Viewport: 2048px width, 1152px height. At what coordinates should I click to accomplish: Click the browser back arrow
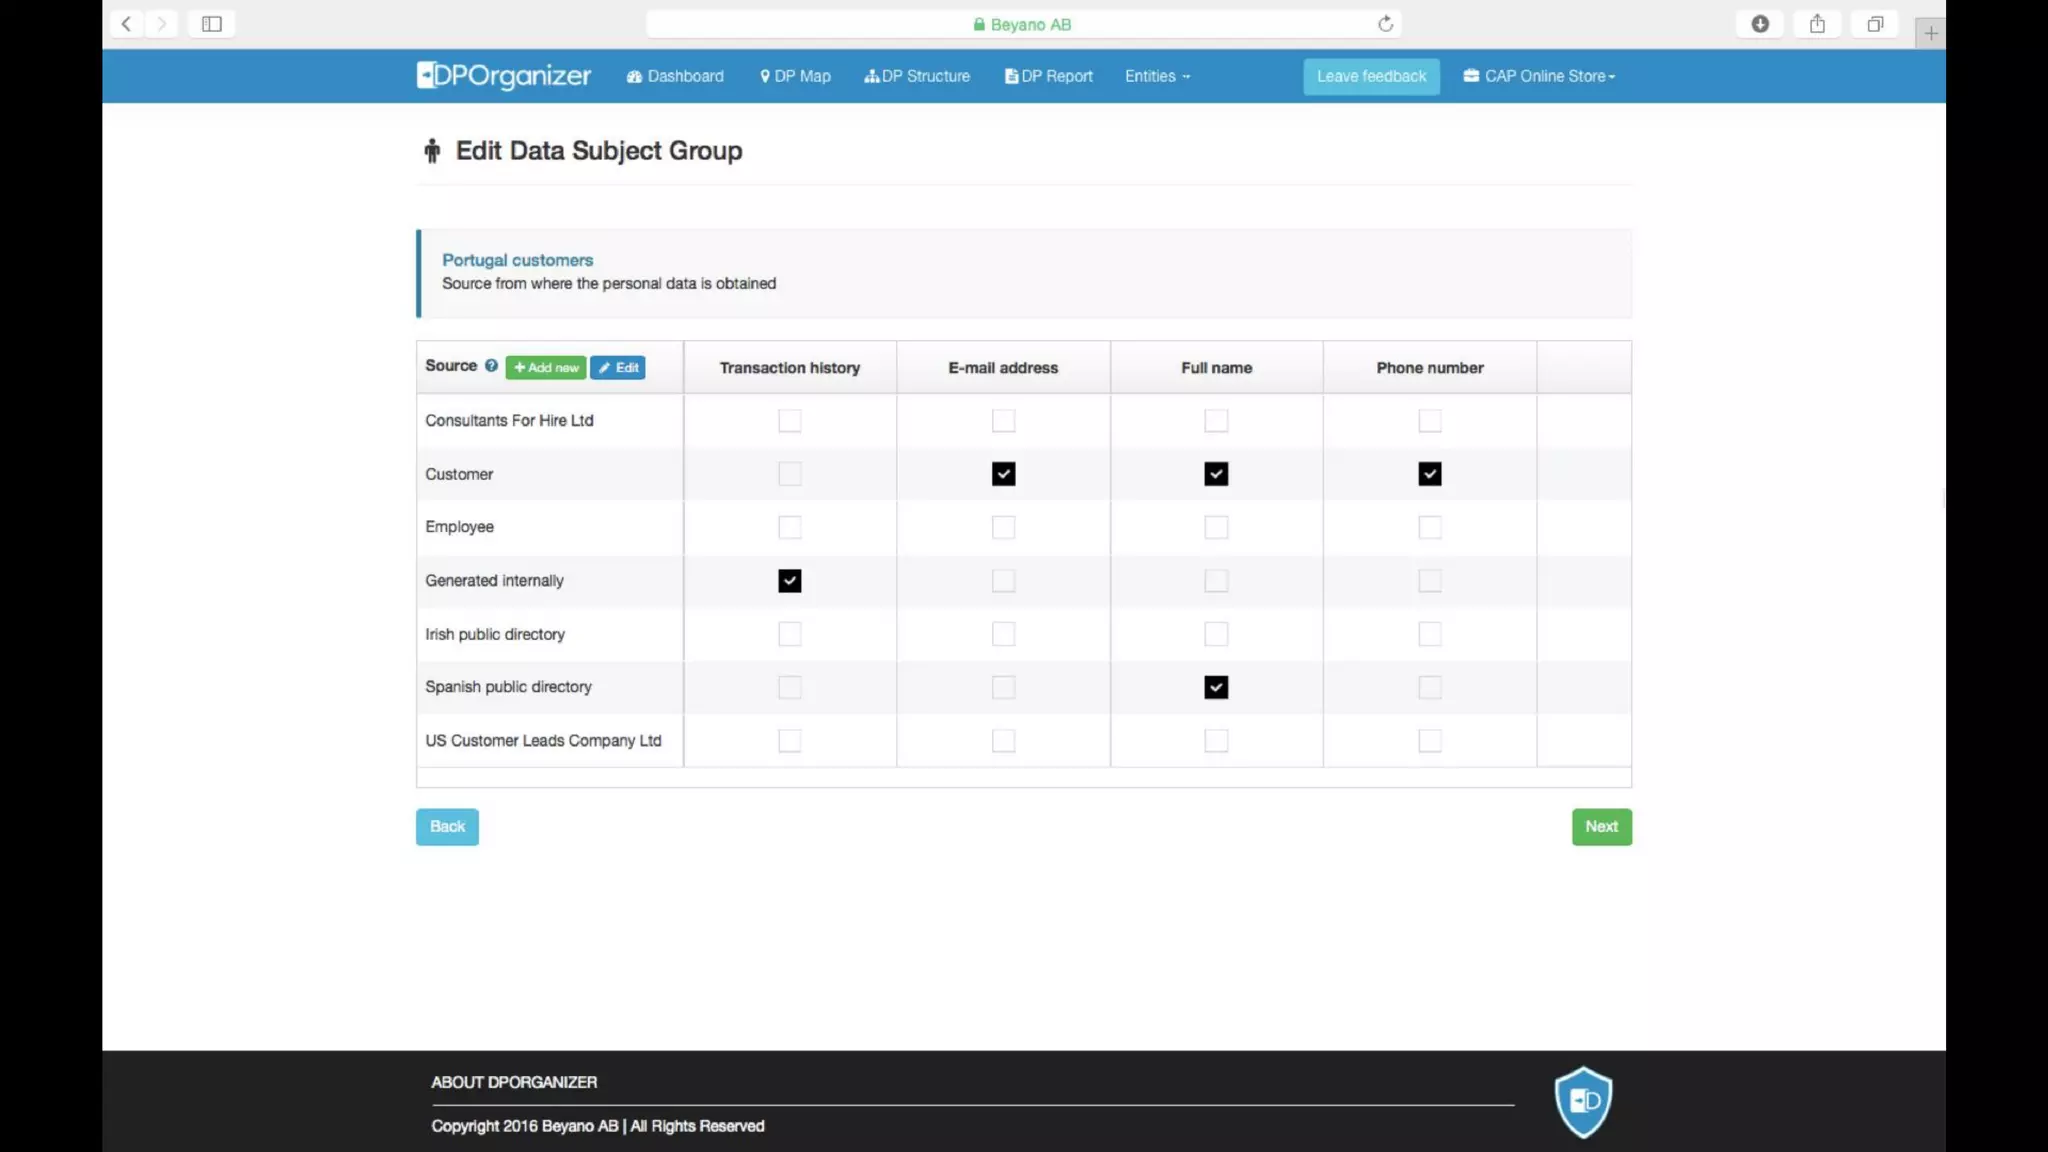coord(126,24)
